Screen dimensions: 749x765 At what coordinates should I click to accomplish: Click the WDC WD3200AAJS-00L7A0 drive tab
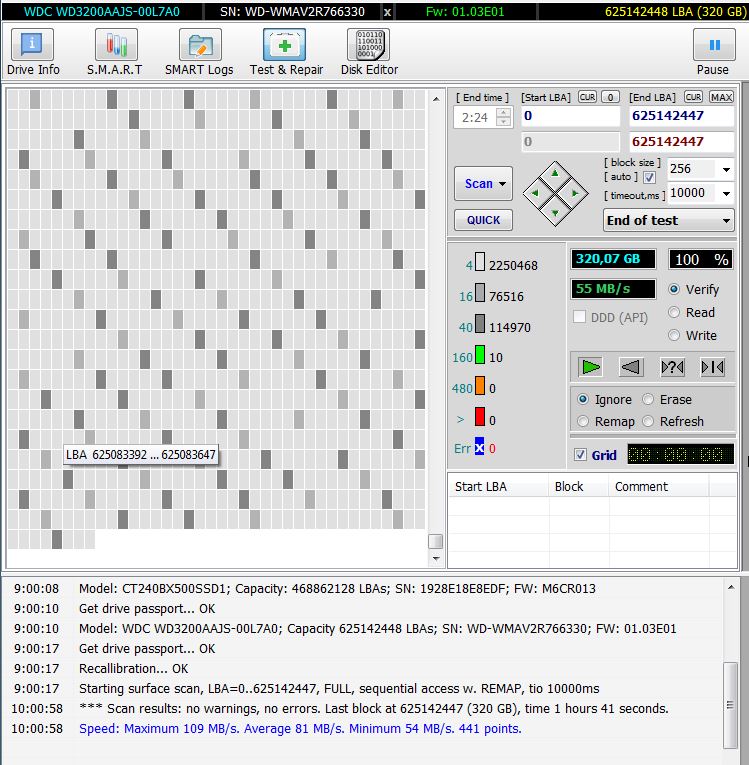tap(102, 12)
